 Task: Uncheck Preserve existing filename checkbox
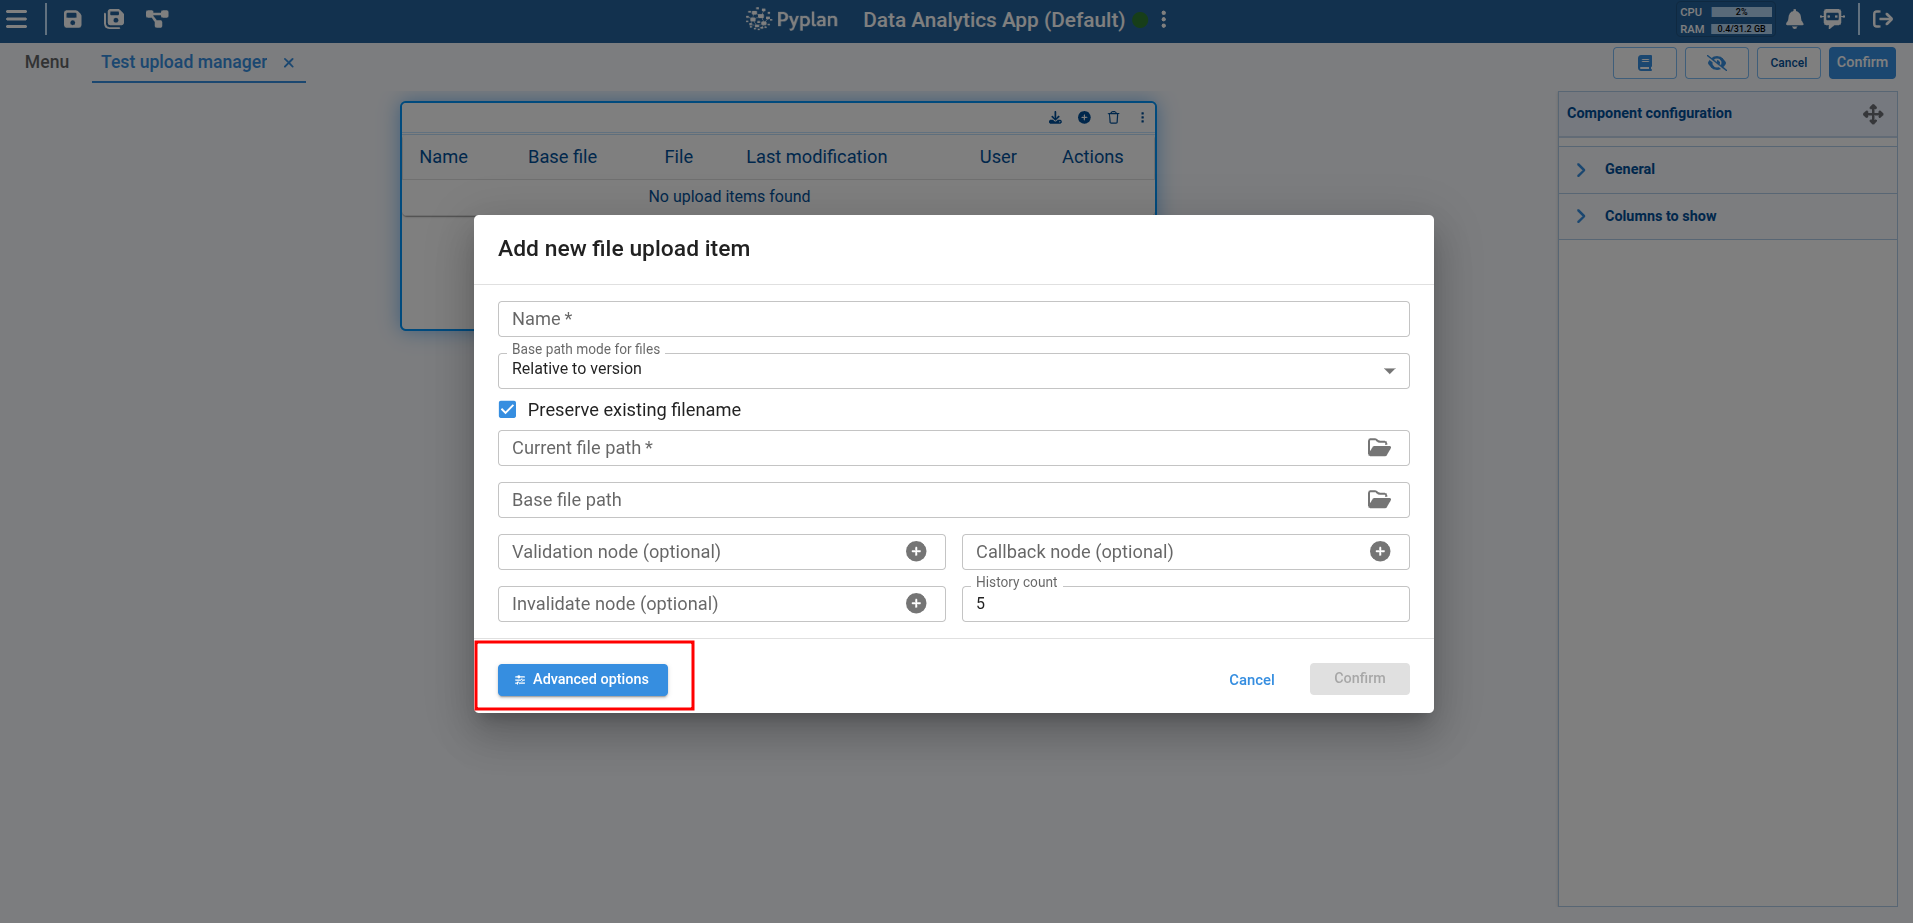(508, 410)
